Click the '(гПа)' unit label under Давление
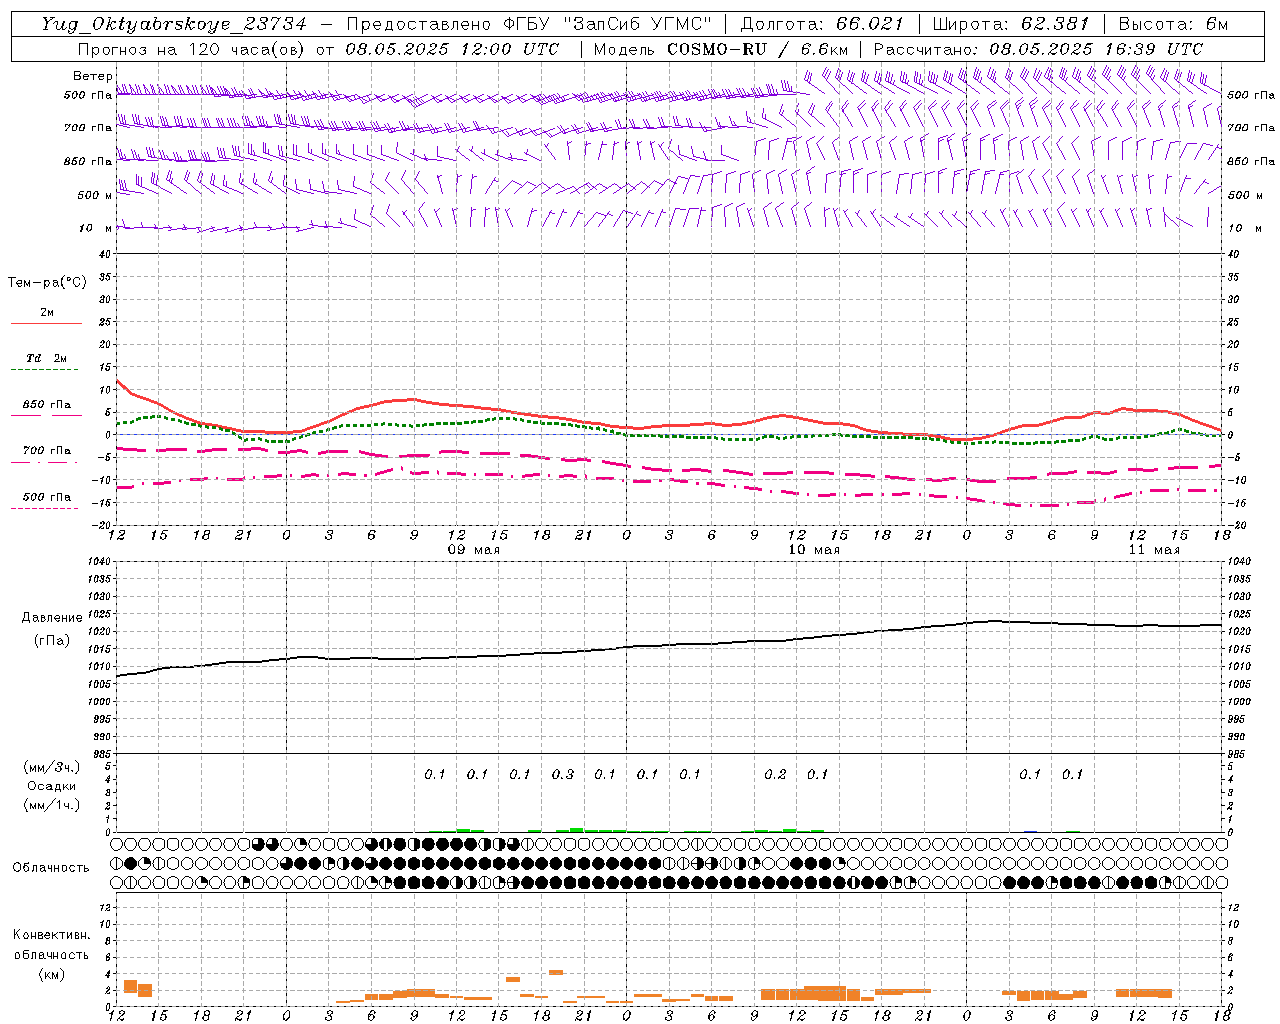 click(x=52, y=641)
